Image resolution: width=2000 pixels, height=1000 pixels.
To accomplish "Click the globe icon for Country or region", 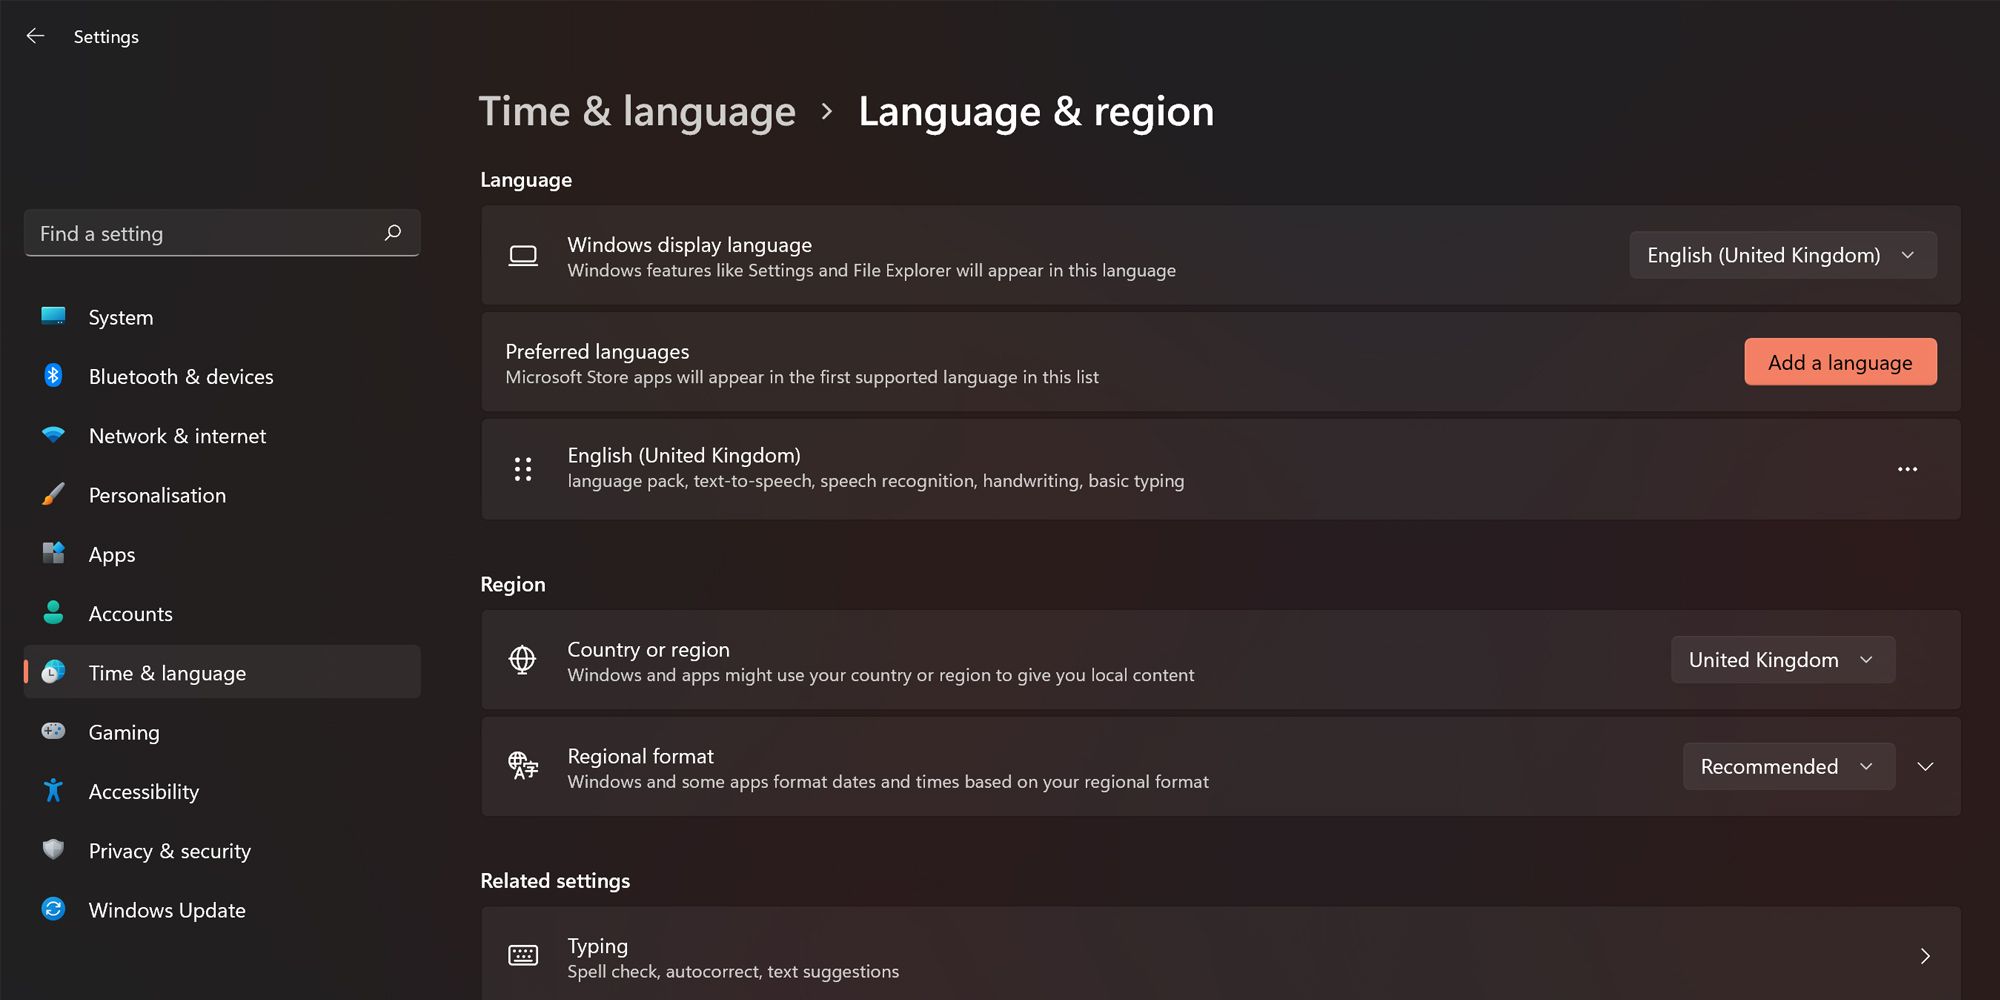I will (x=523, y=660).
